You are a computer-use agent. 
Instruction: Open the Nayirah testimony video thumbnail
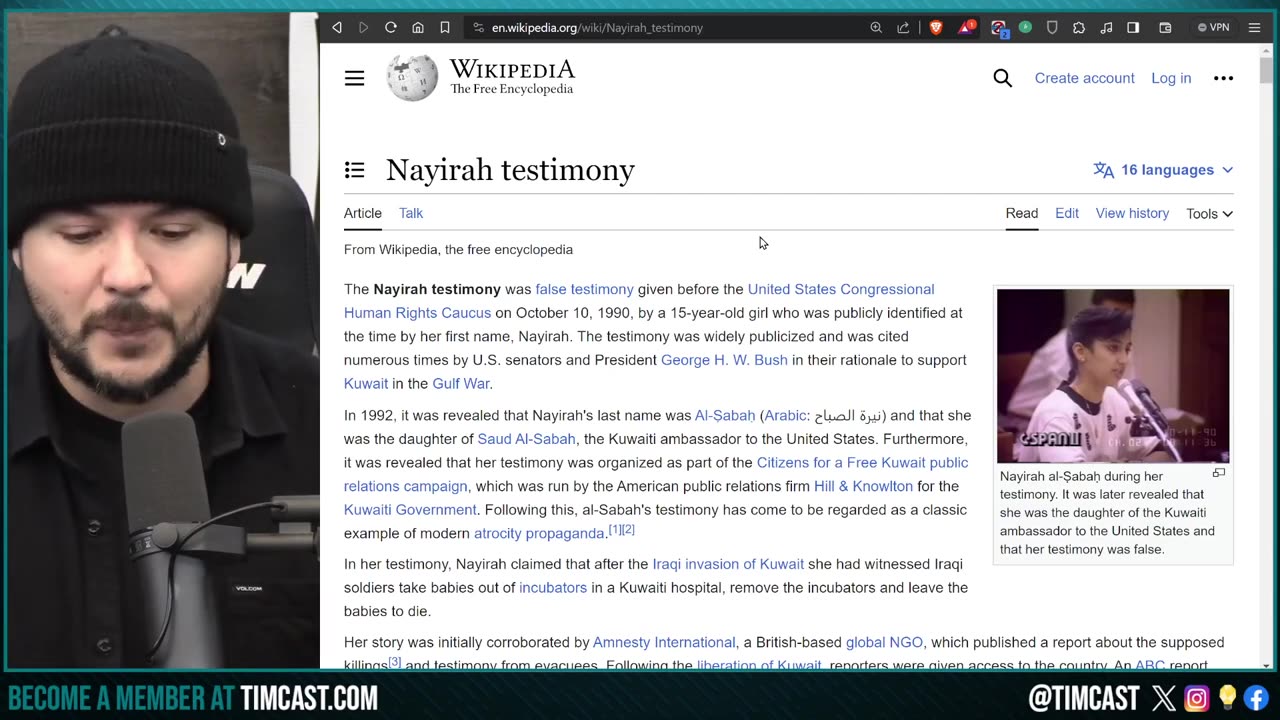[x=1113, y=376]
